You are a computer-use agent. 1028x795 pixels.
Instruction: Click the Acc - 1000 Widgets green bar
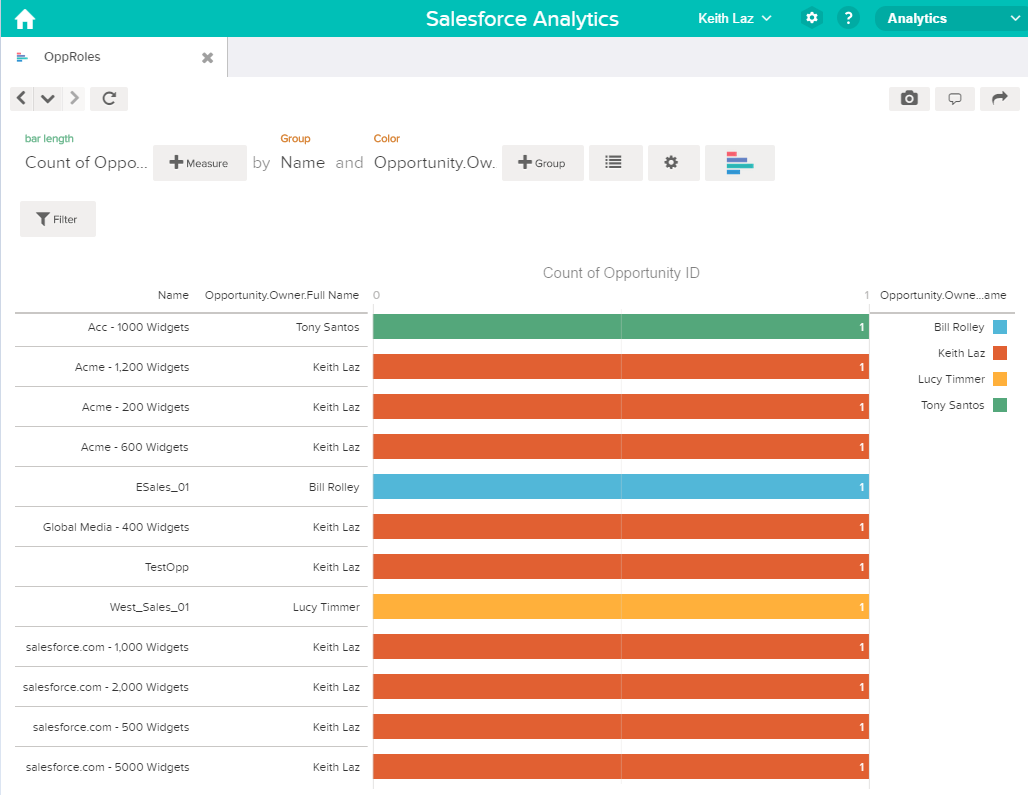pyautogui.click(x=621, y=326)
